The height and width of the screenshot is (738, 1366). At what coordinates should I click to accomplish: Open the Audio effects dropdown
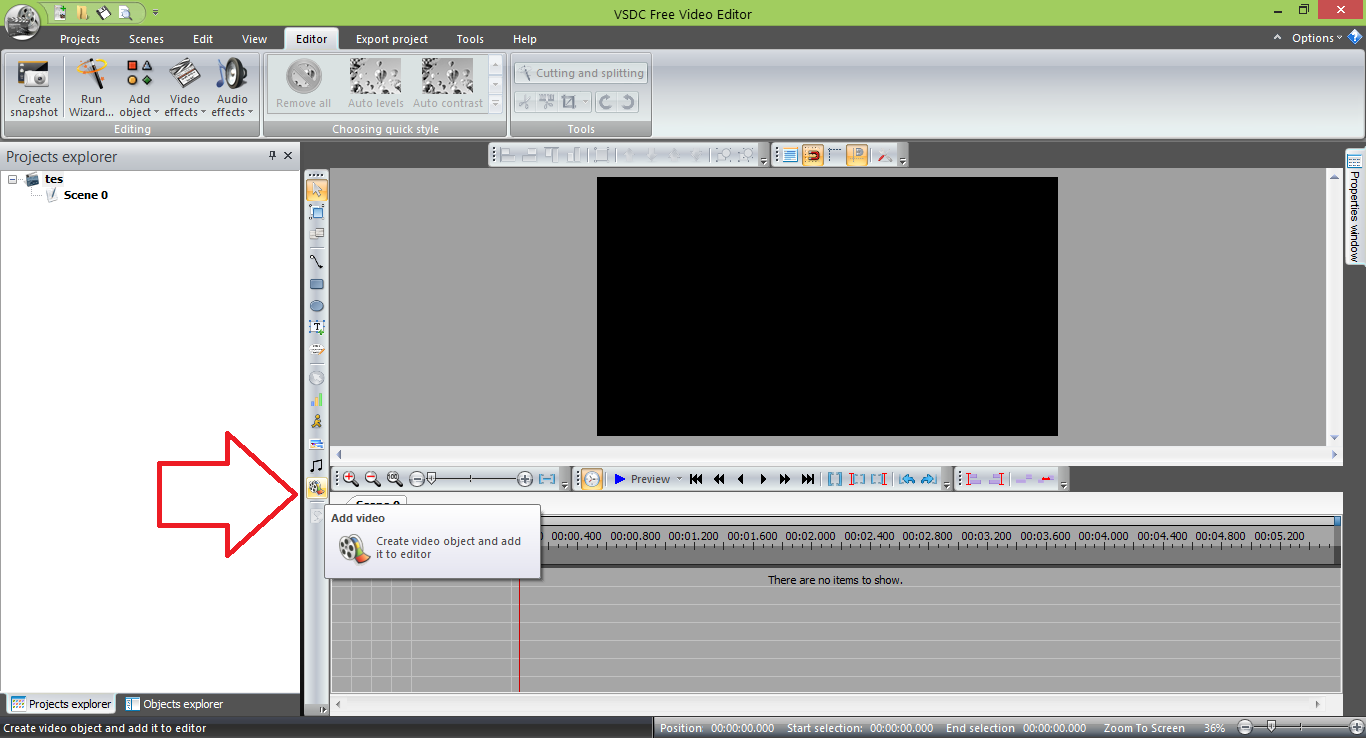point(232,88)
